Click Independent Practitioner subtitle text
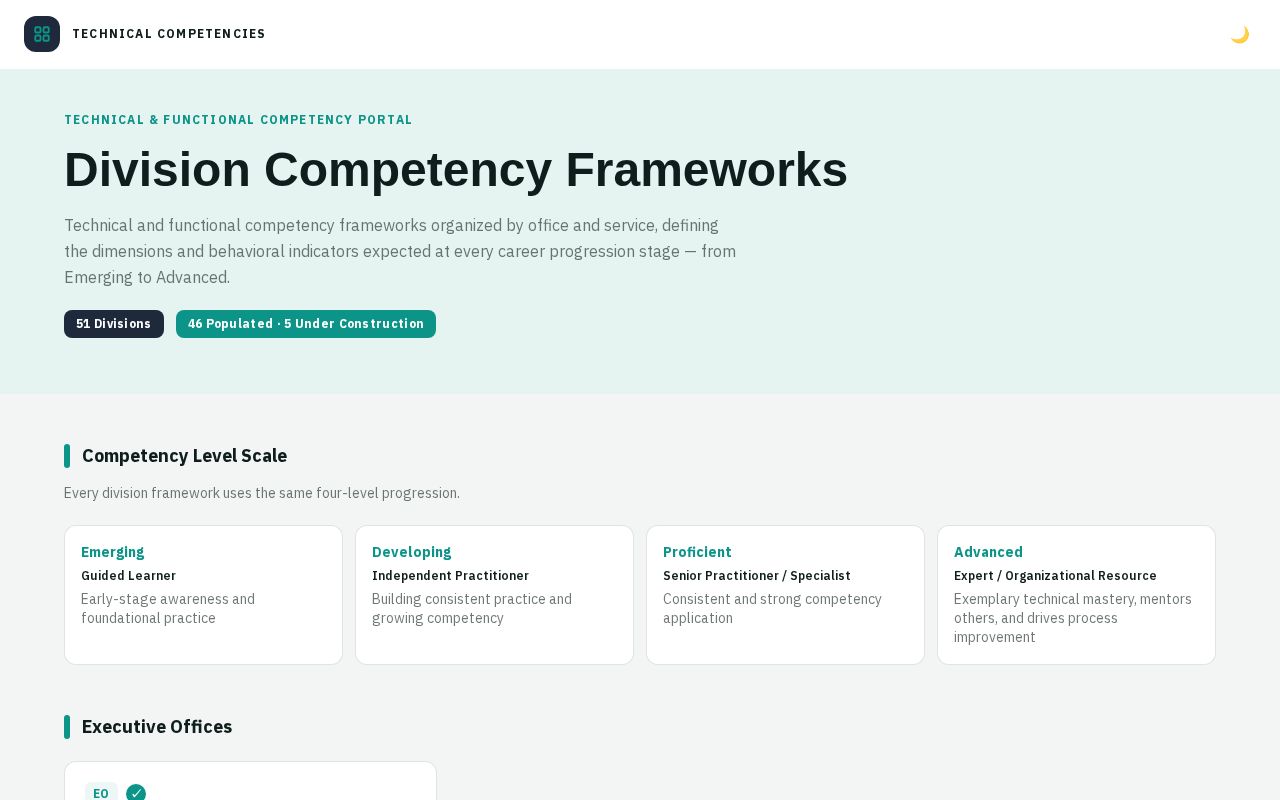 click(x=450, y=576)
